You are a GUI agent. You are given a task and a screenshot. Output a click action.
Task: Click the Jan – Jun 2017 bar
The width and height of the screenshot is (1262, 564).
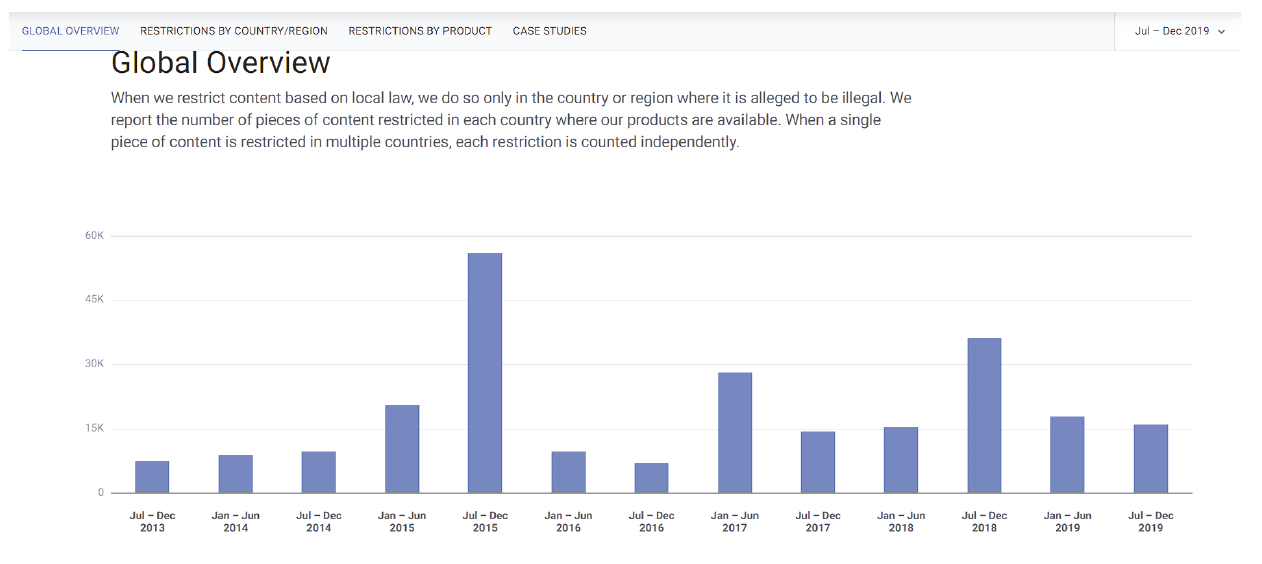pyautogui.click(x=735, y=433)
